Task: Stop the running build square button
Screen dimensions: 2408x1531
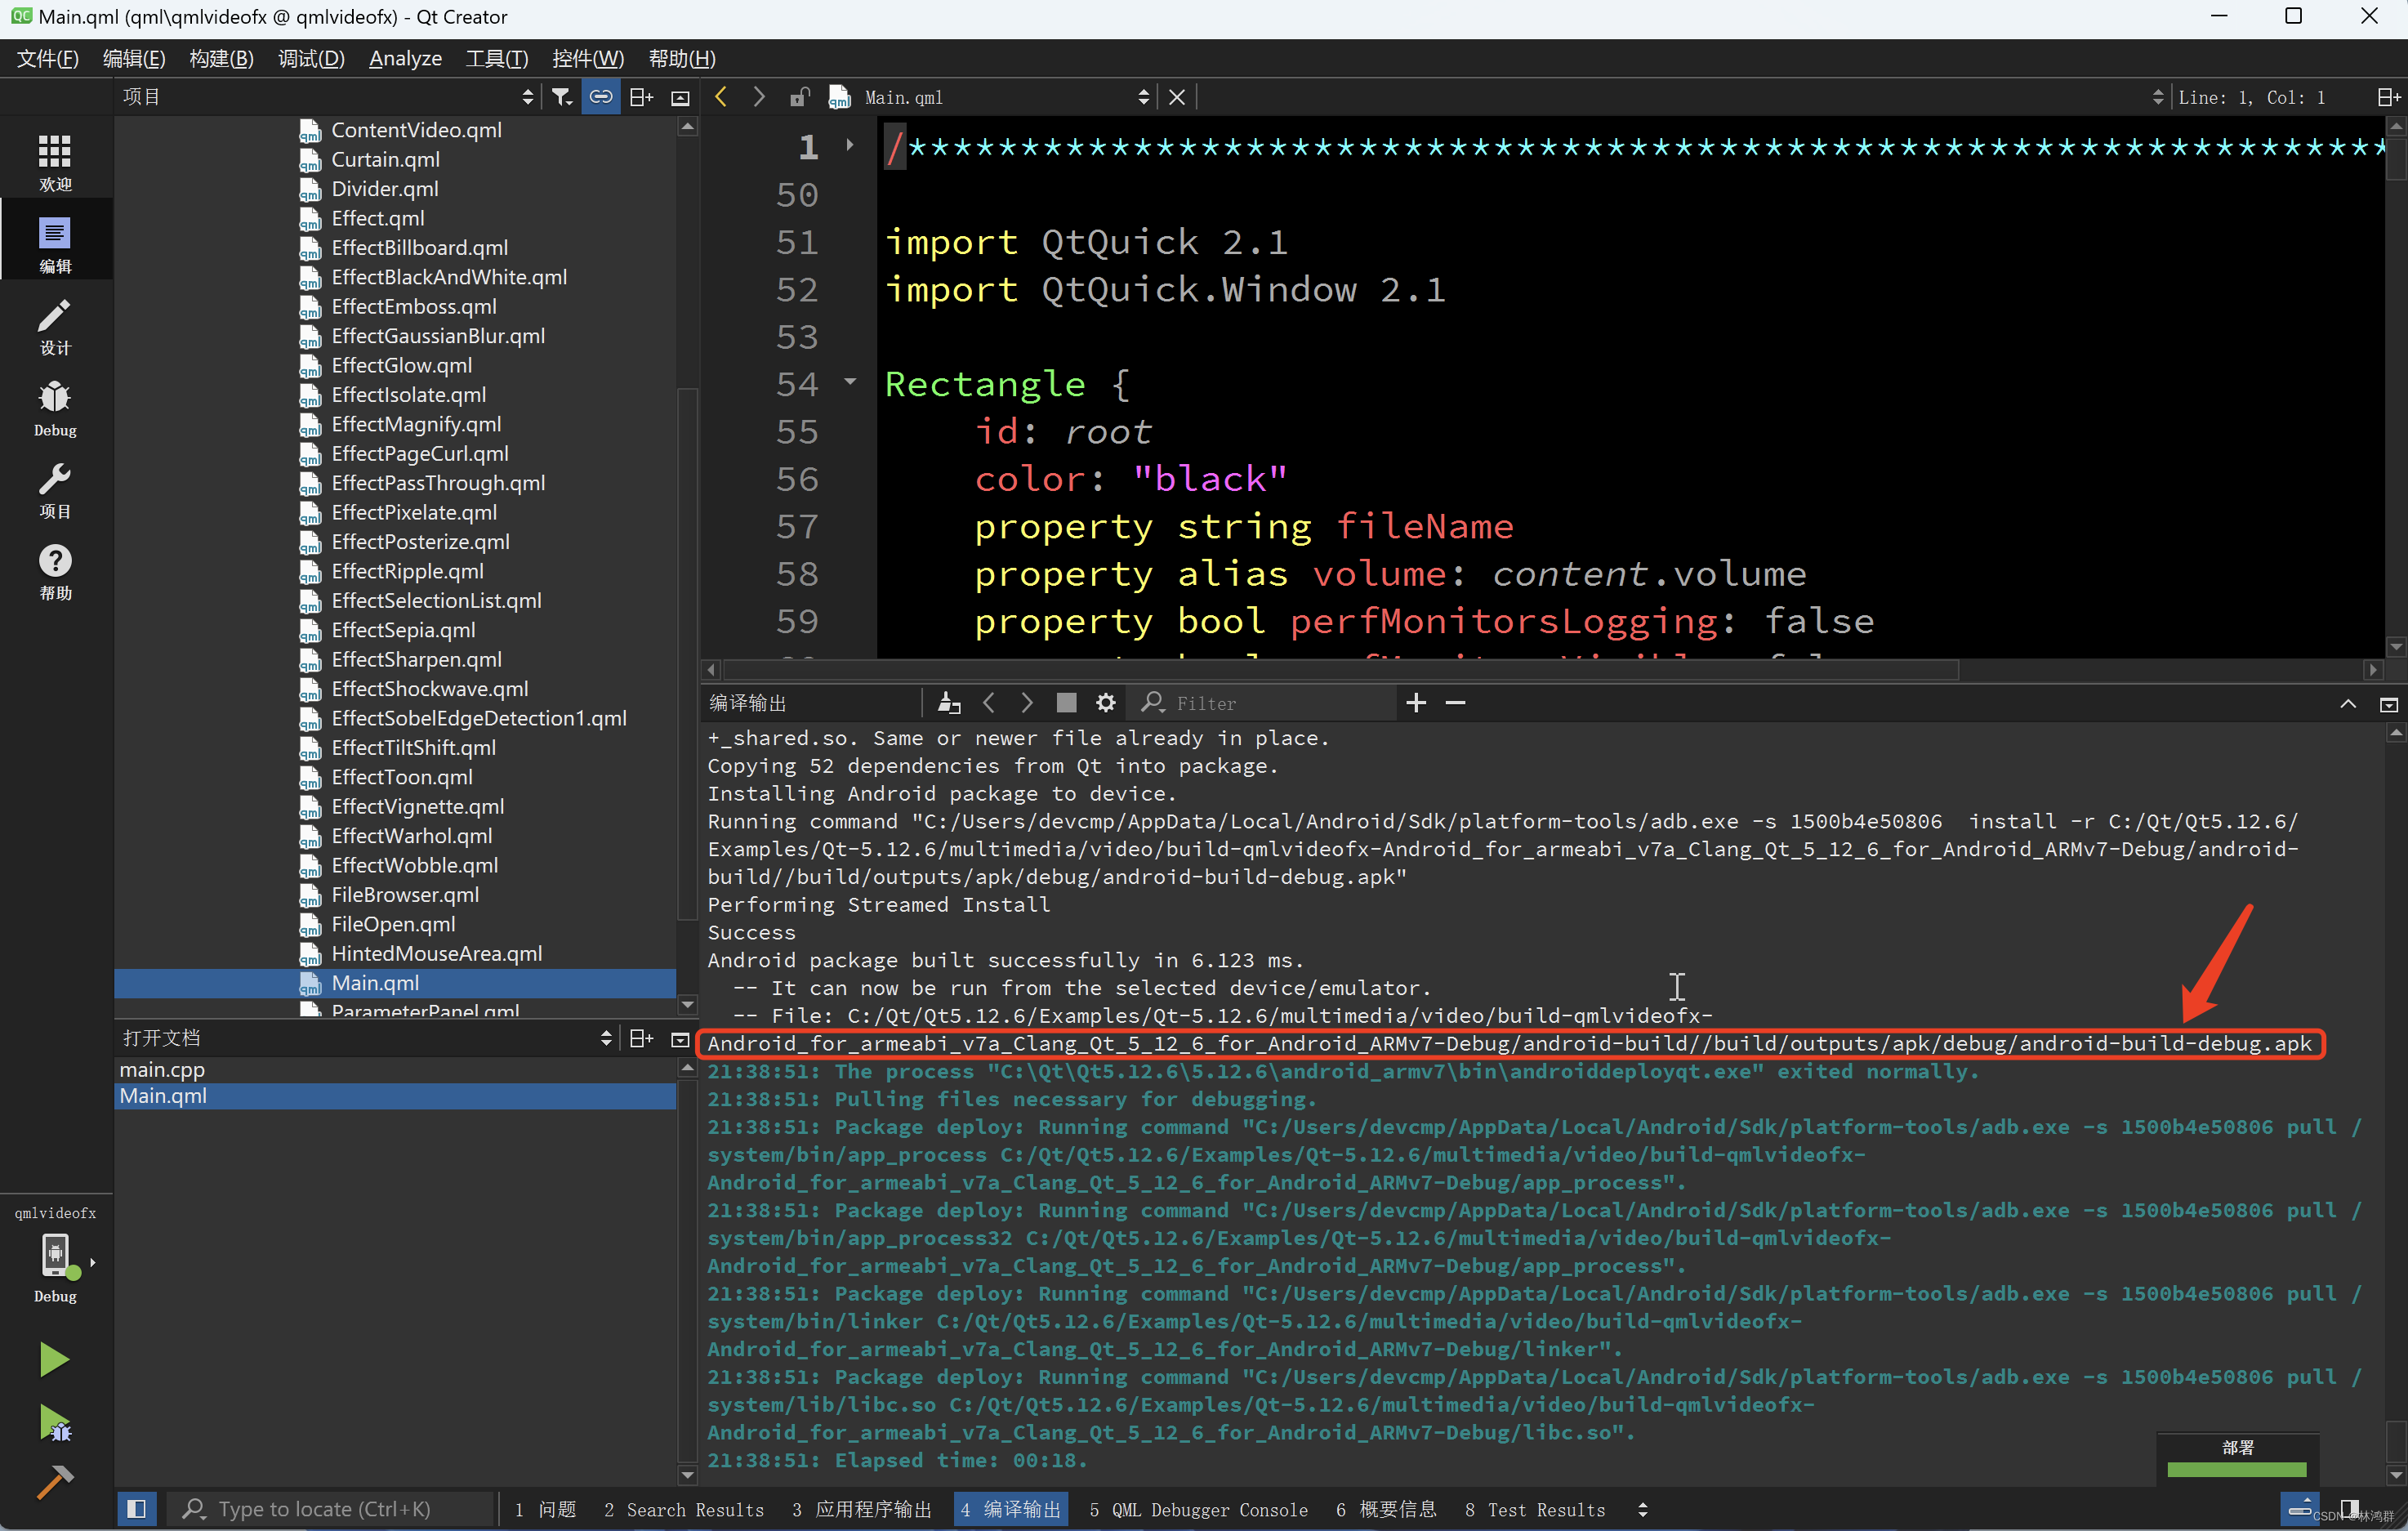Action: coord(1066,703)
